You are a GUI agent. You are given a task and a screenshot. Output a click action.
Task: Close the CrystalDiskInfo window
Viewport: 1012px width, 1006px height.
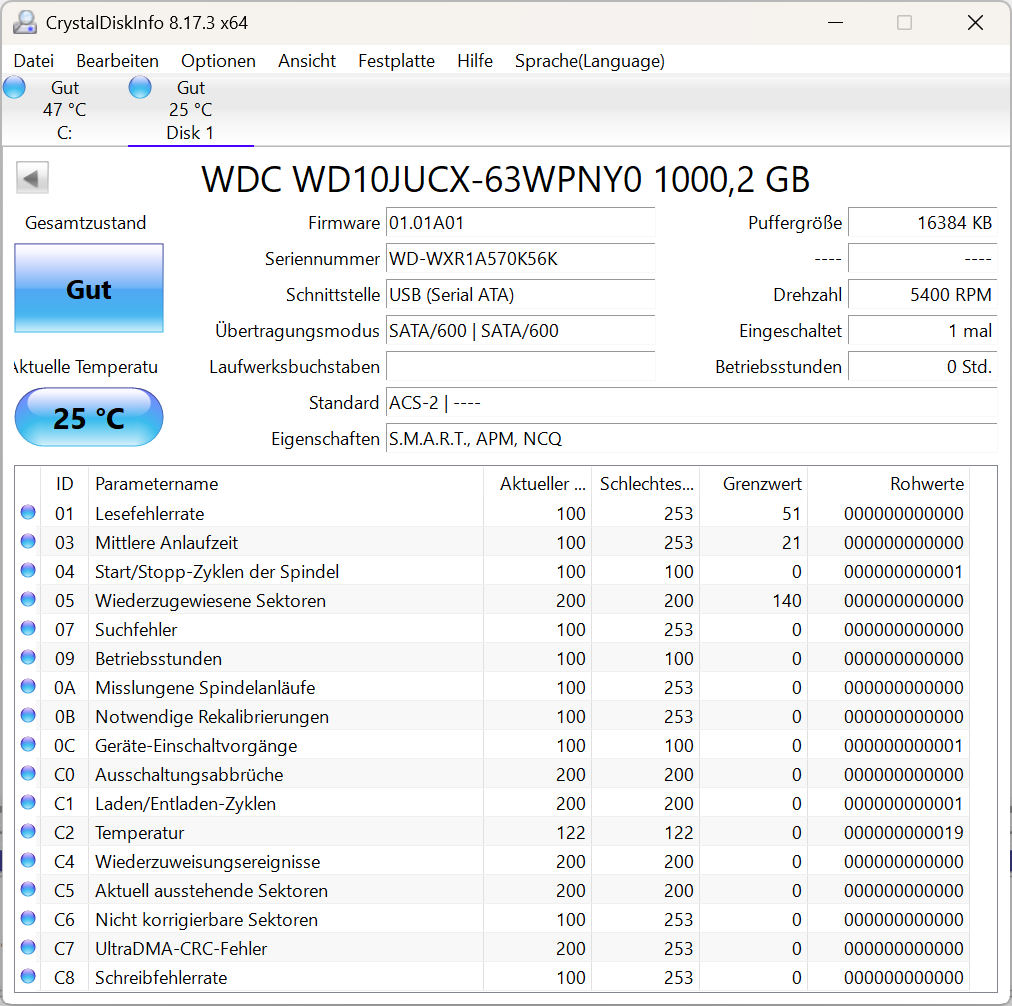(975, 23)
